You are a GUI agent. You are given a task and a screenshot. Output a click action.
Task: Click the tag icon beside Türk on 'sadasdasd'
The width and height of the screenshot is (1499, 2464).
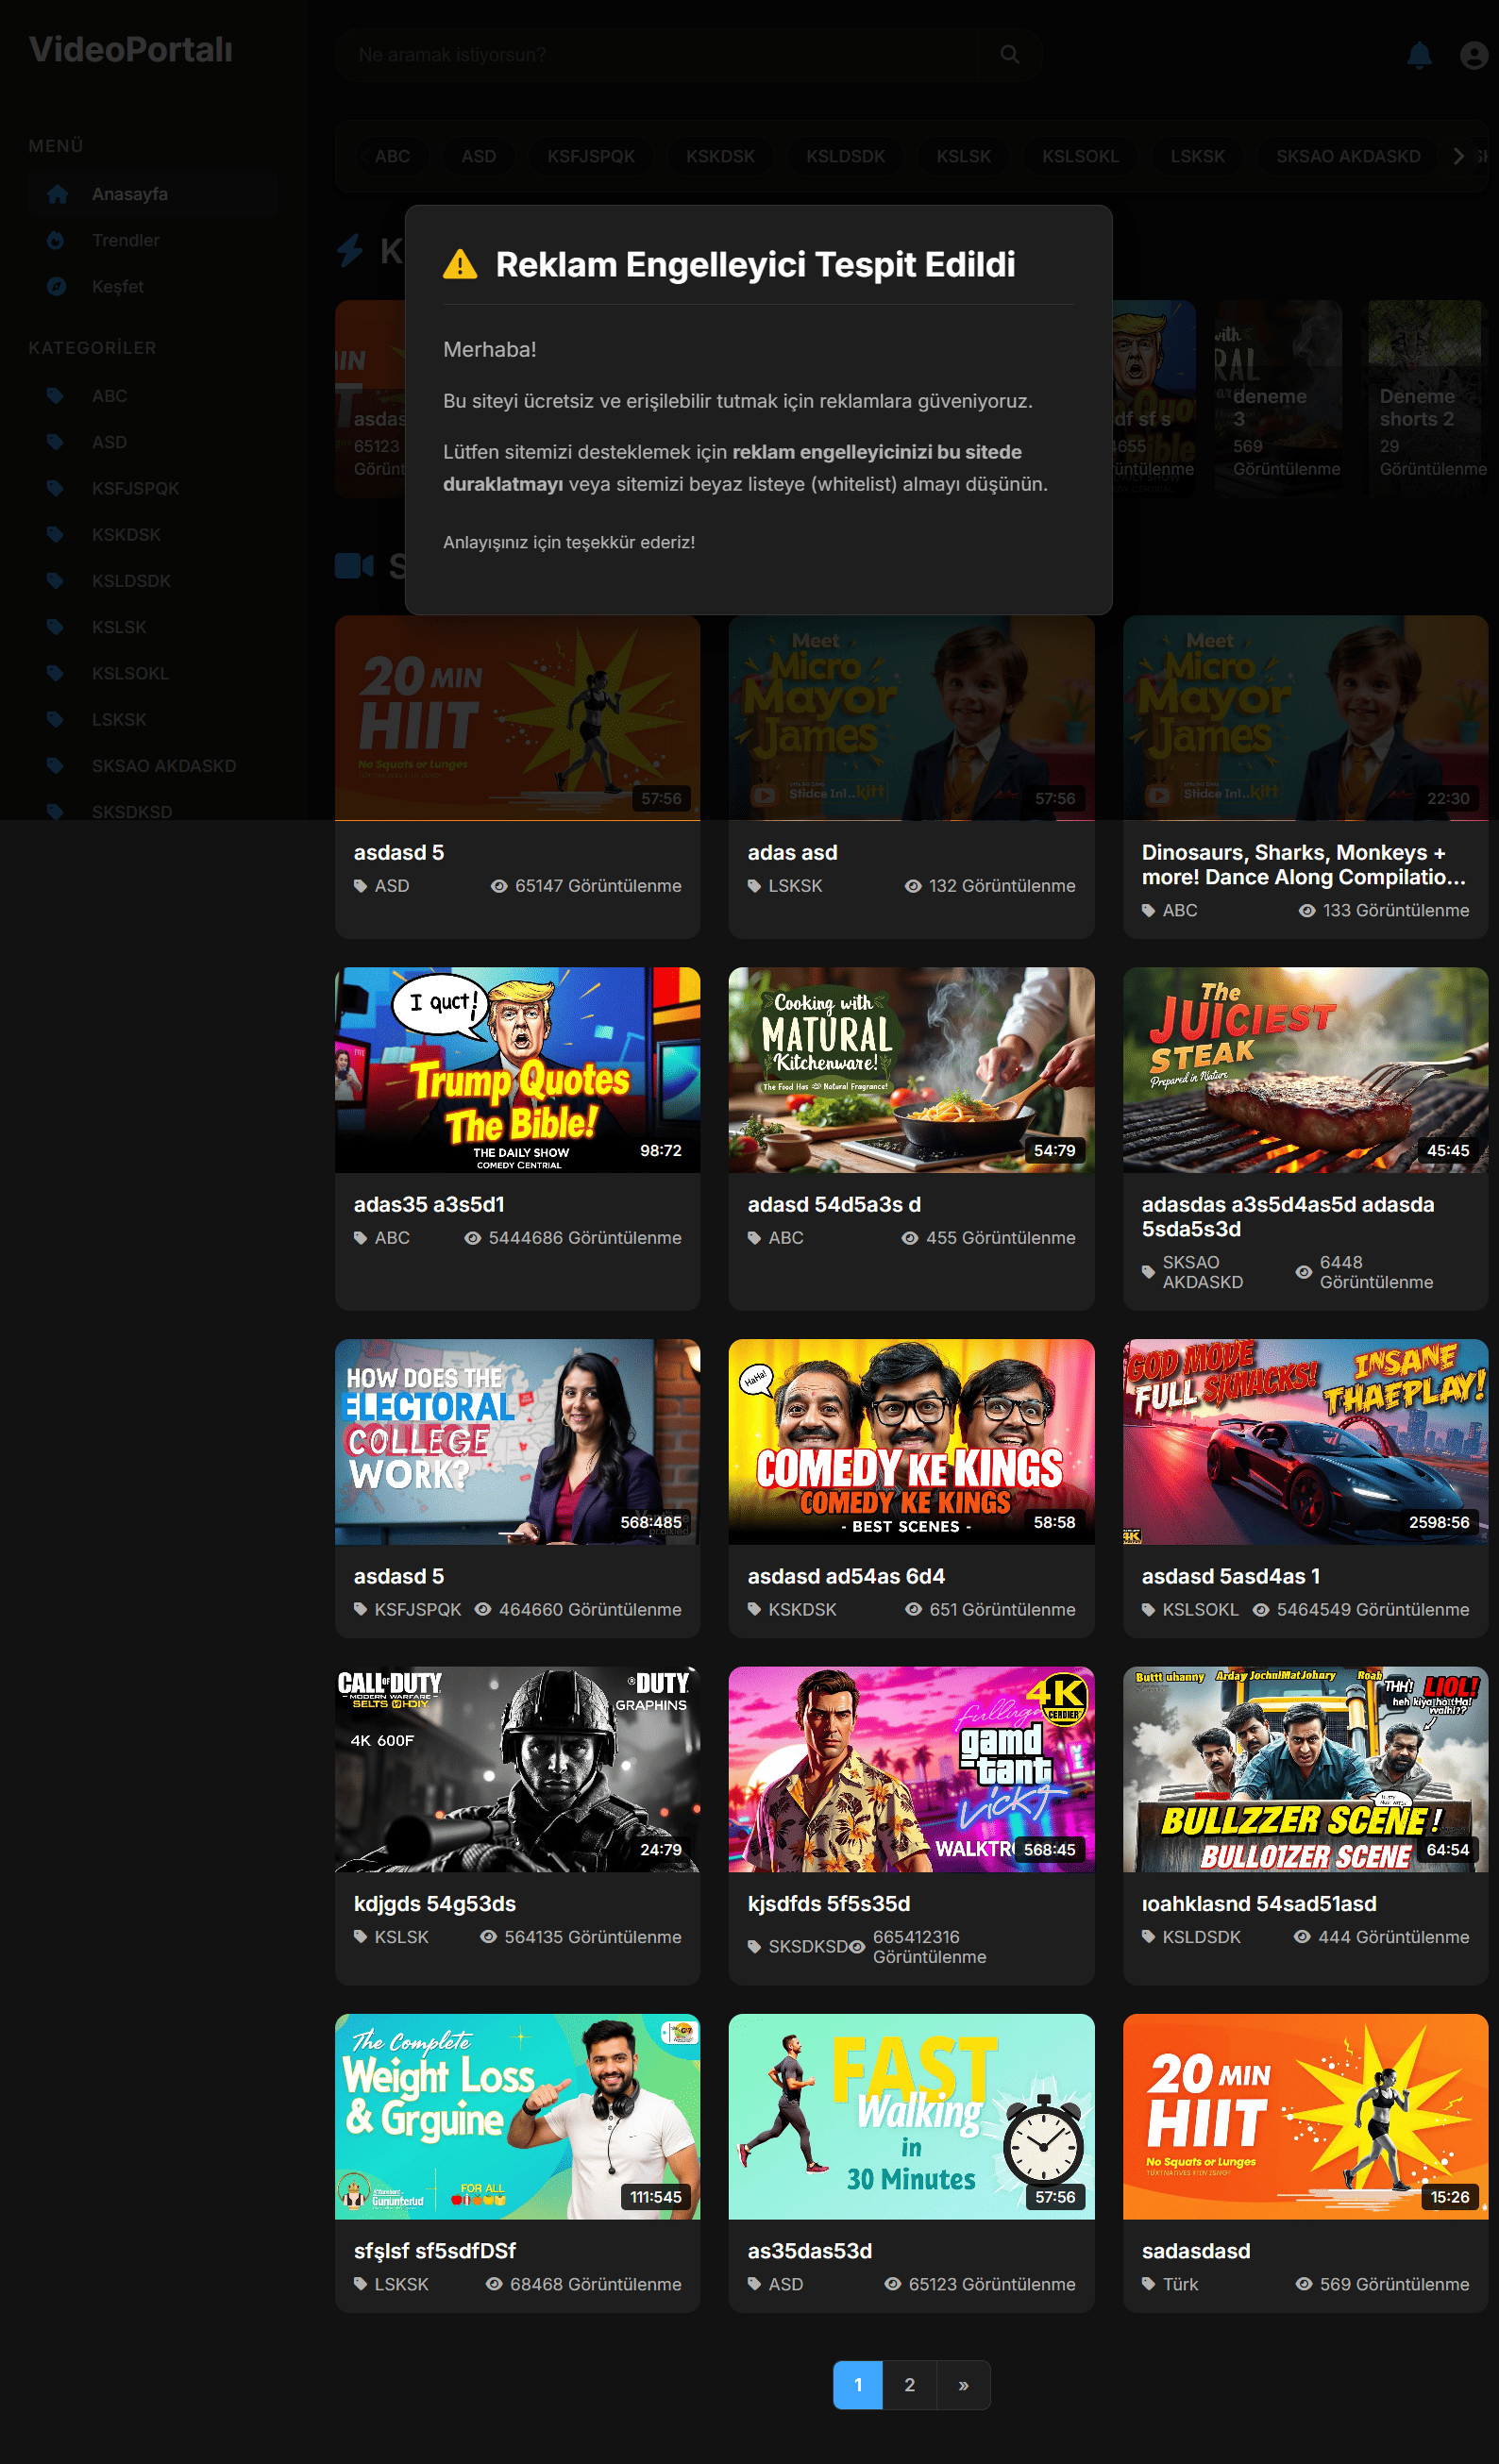coord(1149,2284)
